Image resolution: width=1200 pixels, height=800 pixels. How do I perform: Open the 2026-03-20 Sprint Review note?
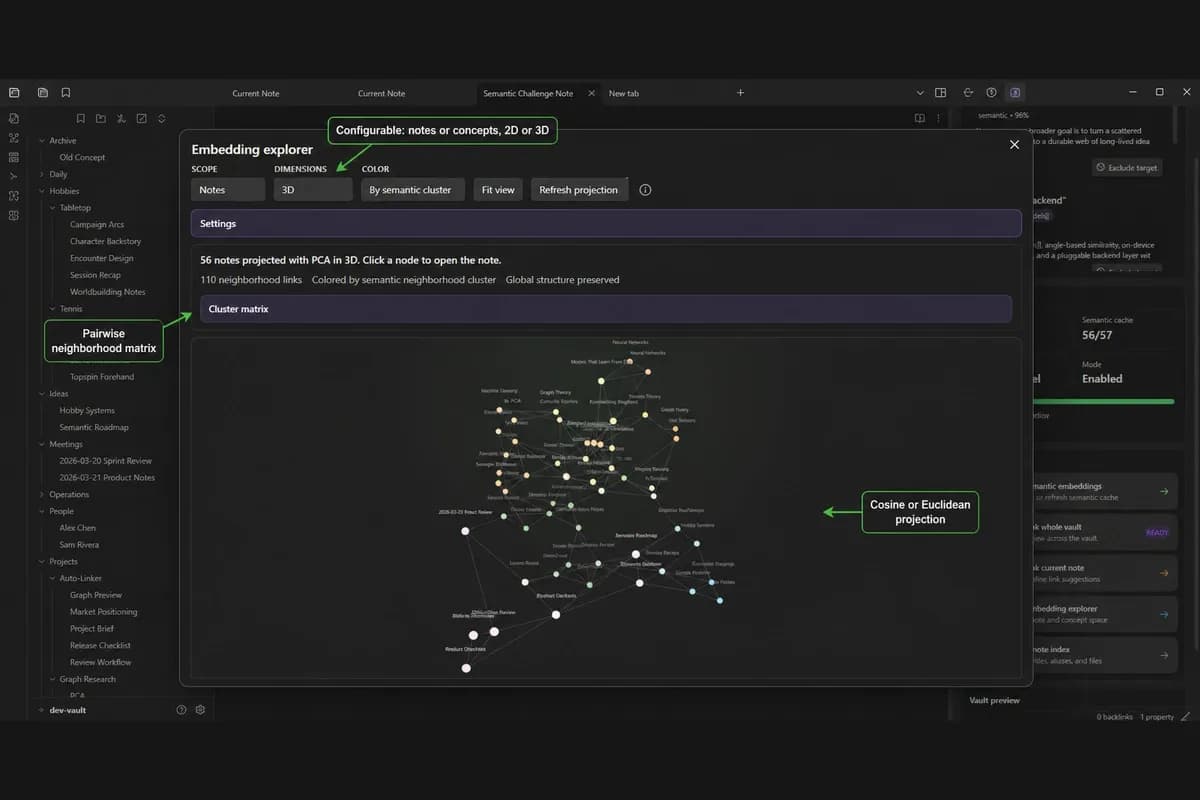click(x=105, y=461)
